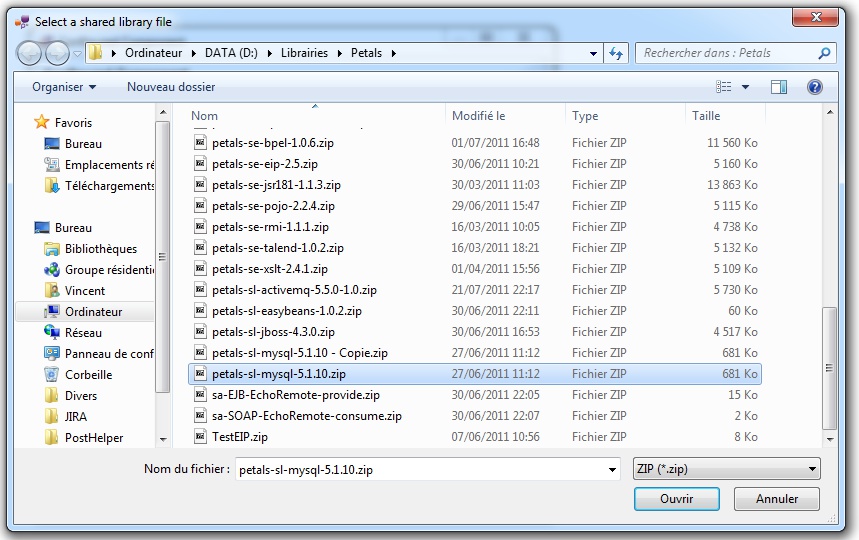Click the refresh icon beside address bar
The image size is (859, 540).
(x=616, y=53)
